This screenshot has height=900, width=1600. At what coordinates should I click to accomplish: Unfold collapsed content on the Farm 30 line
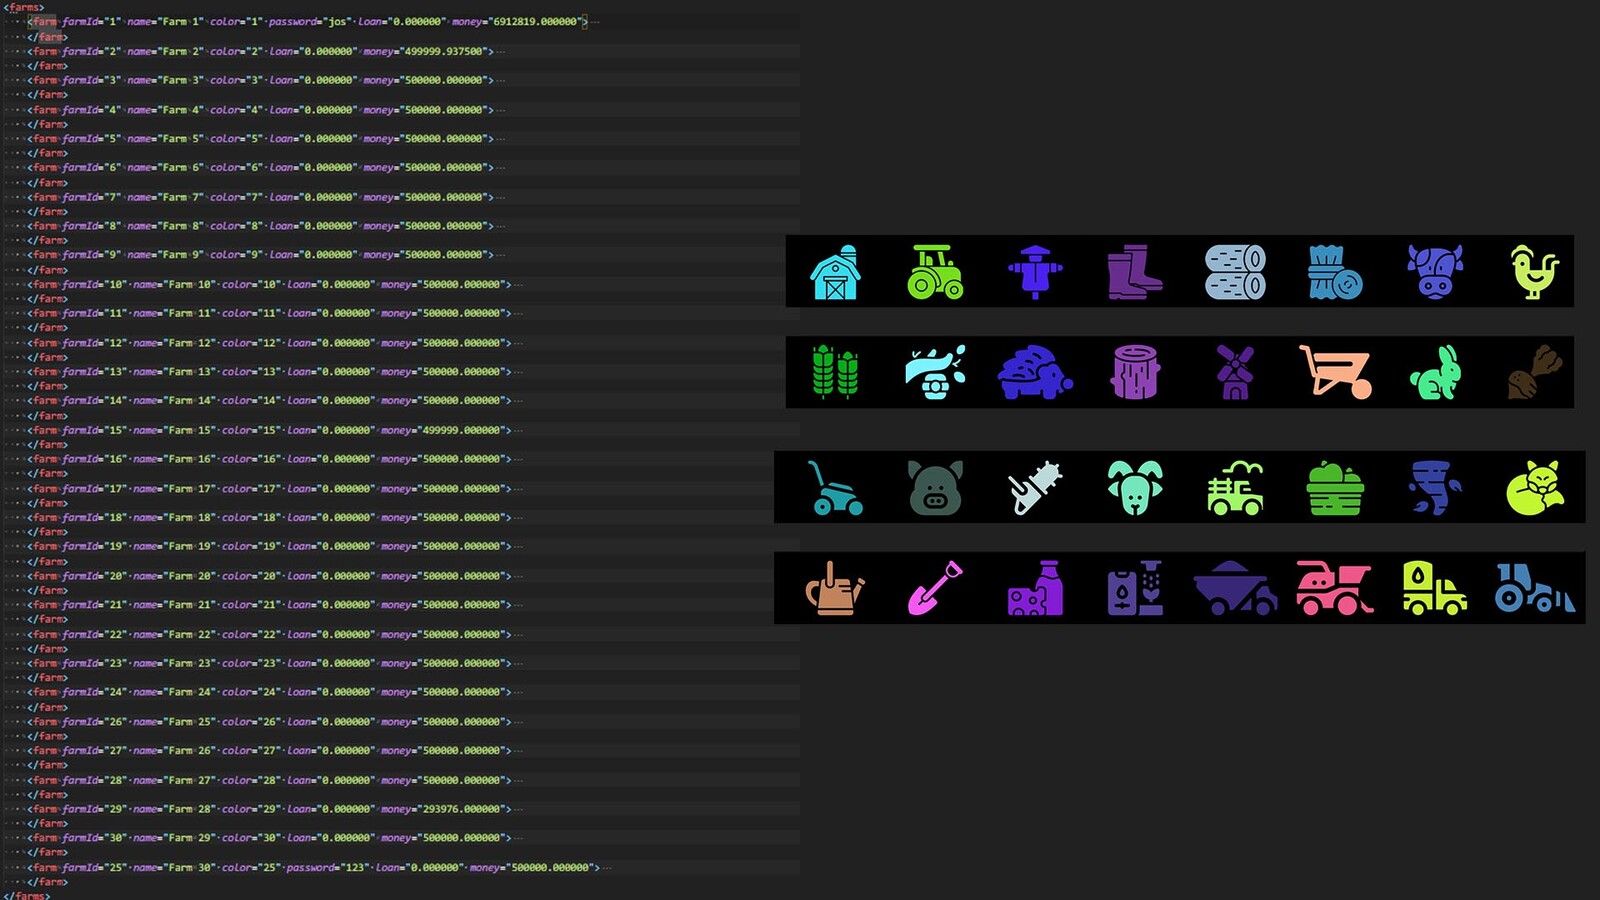point(608,868)
